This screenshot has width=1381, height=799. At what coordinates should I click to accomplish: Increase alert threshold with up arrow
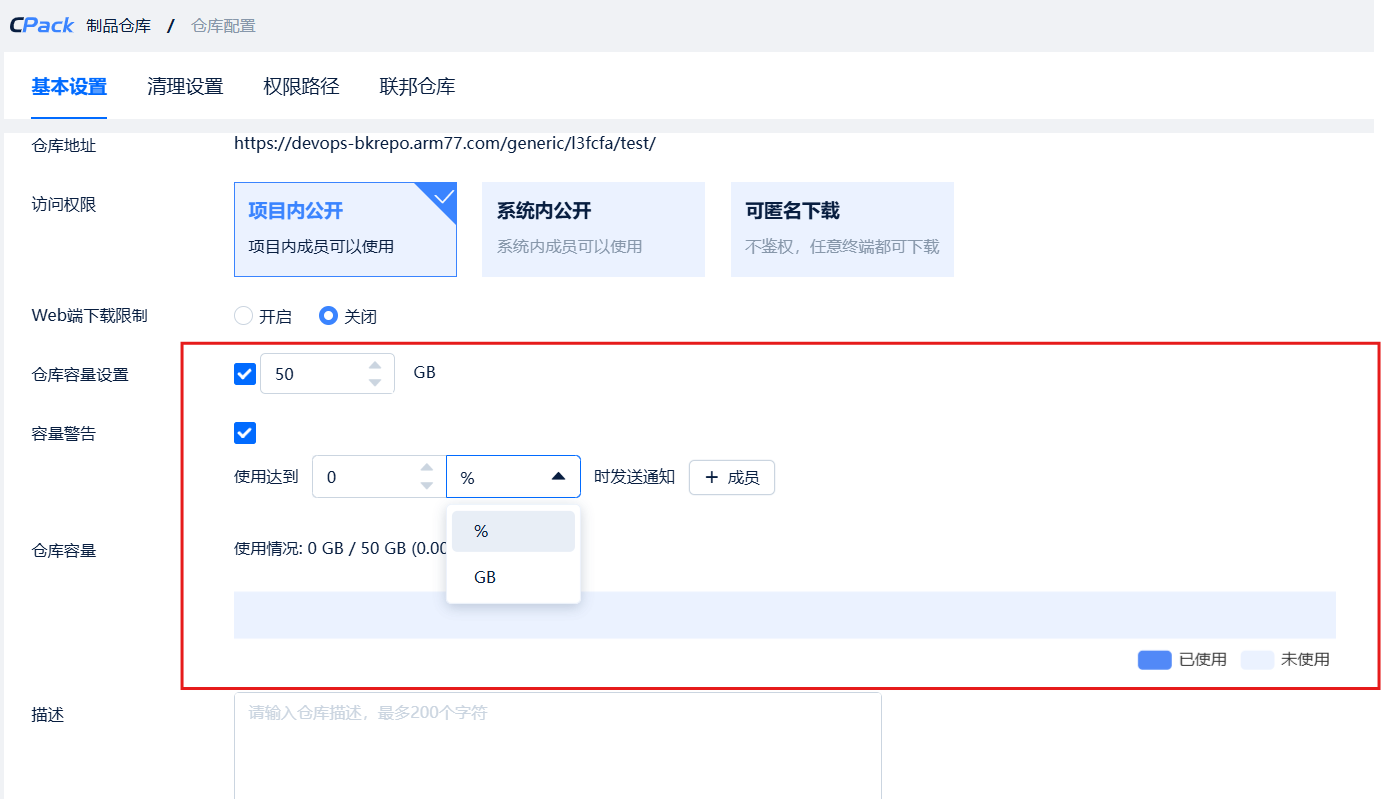coord(427,468)
